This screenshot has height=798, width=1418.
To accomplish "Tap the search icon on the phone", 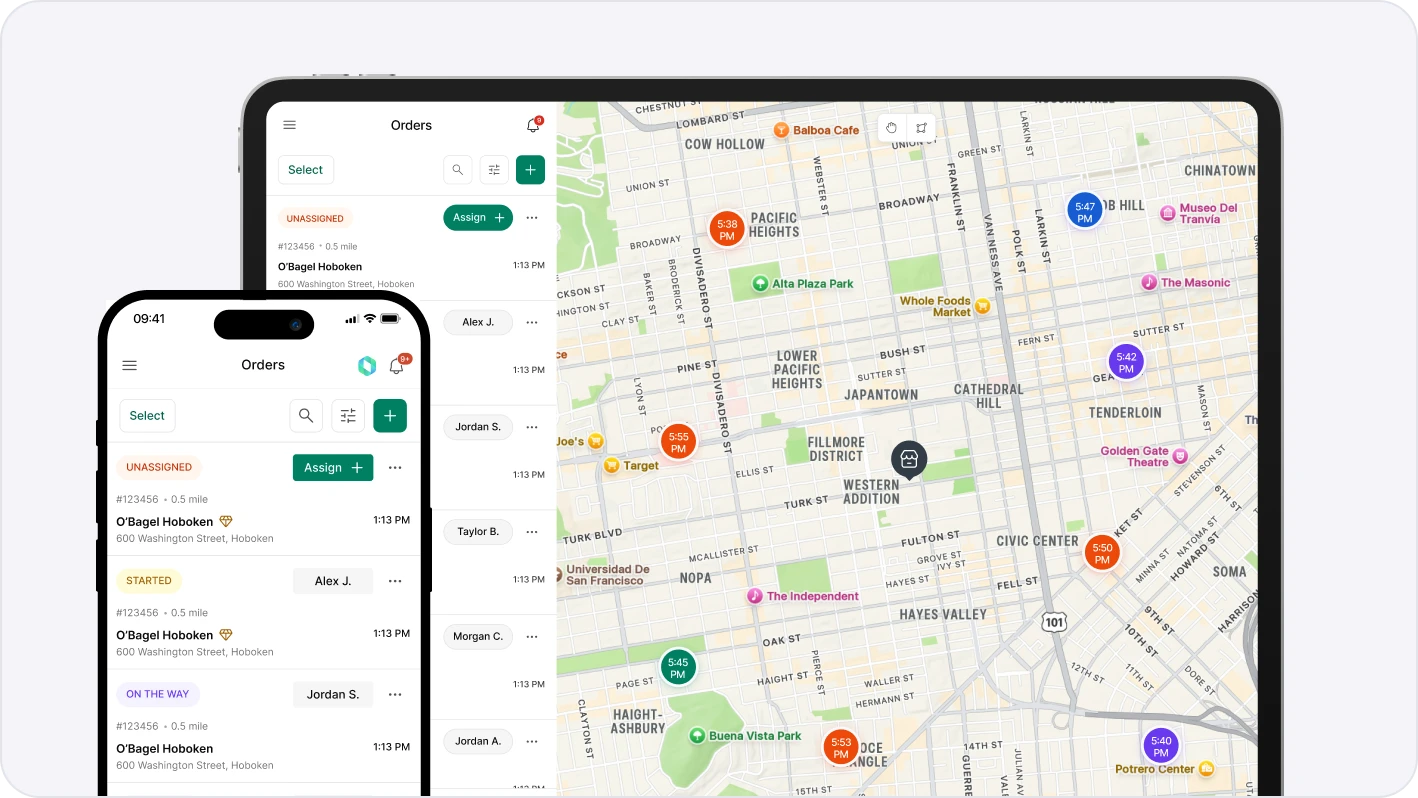I will pyautogui.click(x=306, y=416).
